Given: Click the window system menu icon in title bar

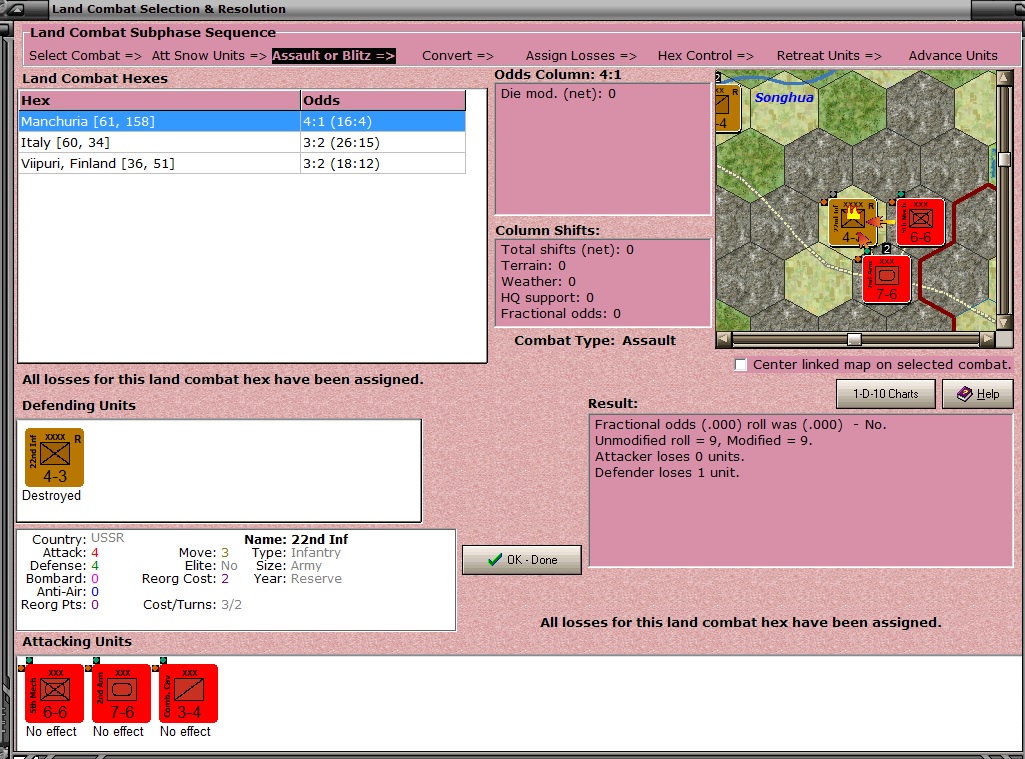Looking at the screenshot, I should (x=16, y=9).
